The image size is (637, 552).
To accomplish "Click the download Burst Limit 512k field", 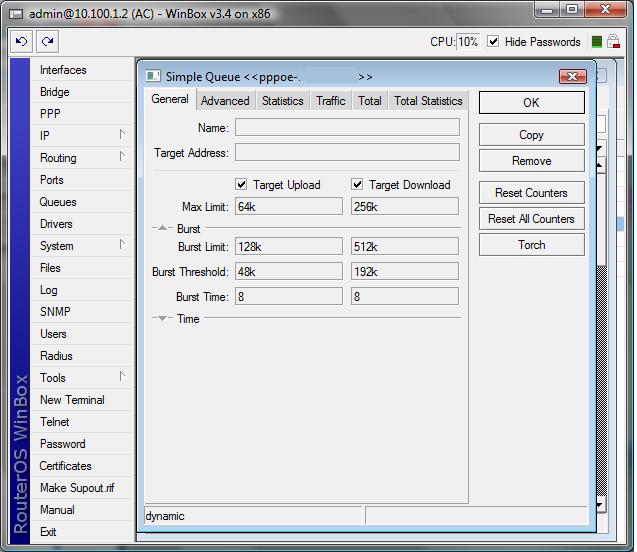I will 405,246.
